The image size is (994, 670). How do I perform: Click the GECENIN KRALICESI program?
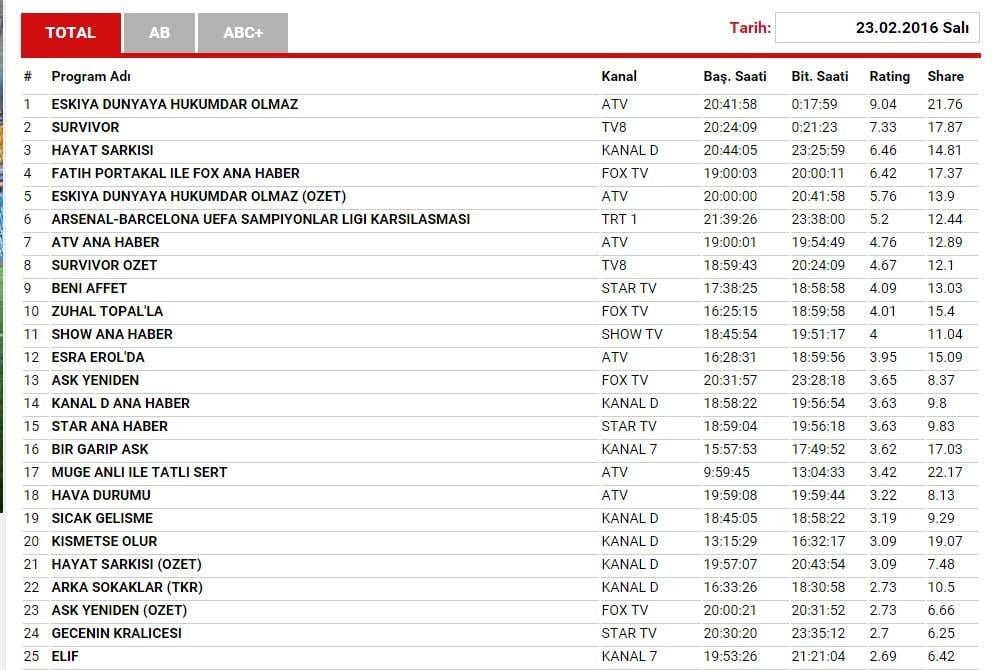pyautogui.click(x=116, y=633)
